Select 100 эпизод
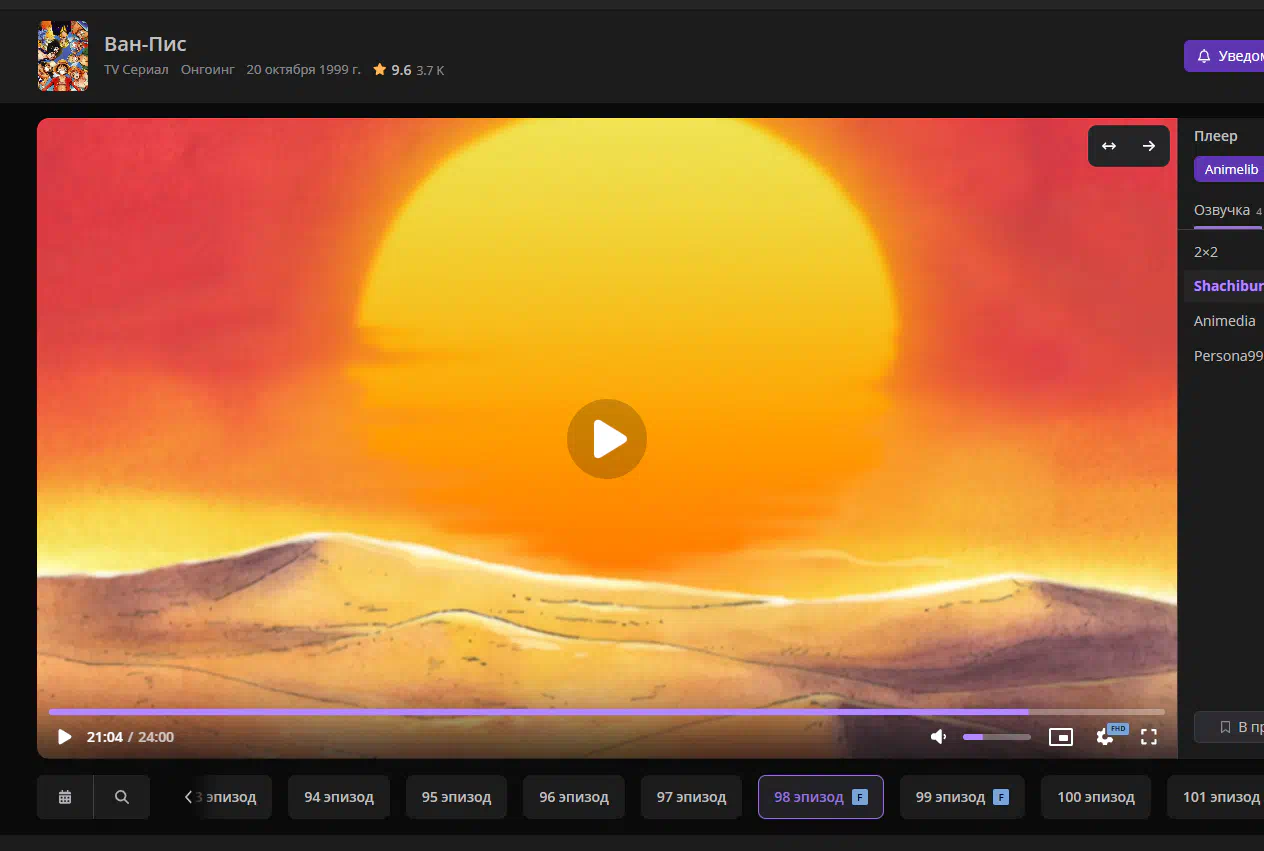This screenshot has height=851, width=1264. pyautogui.click(x=1096, y=797)
